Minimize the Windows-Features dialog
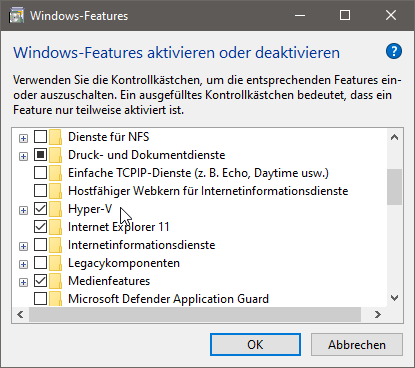The width and height of the screenshot is (415, 368). (x=300, y=15)
